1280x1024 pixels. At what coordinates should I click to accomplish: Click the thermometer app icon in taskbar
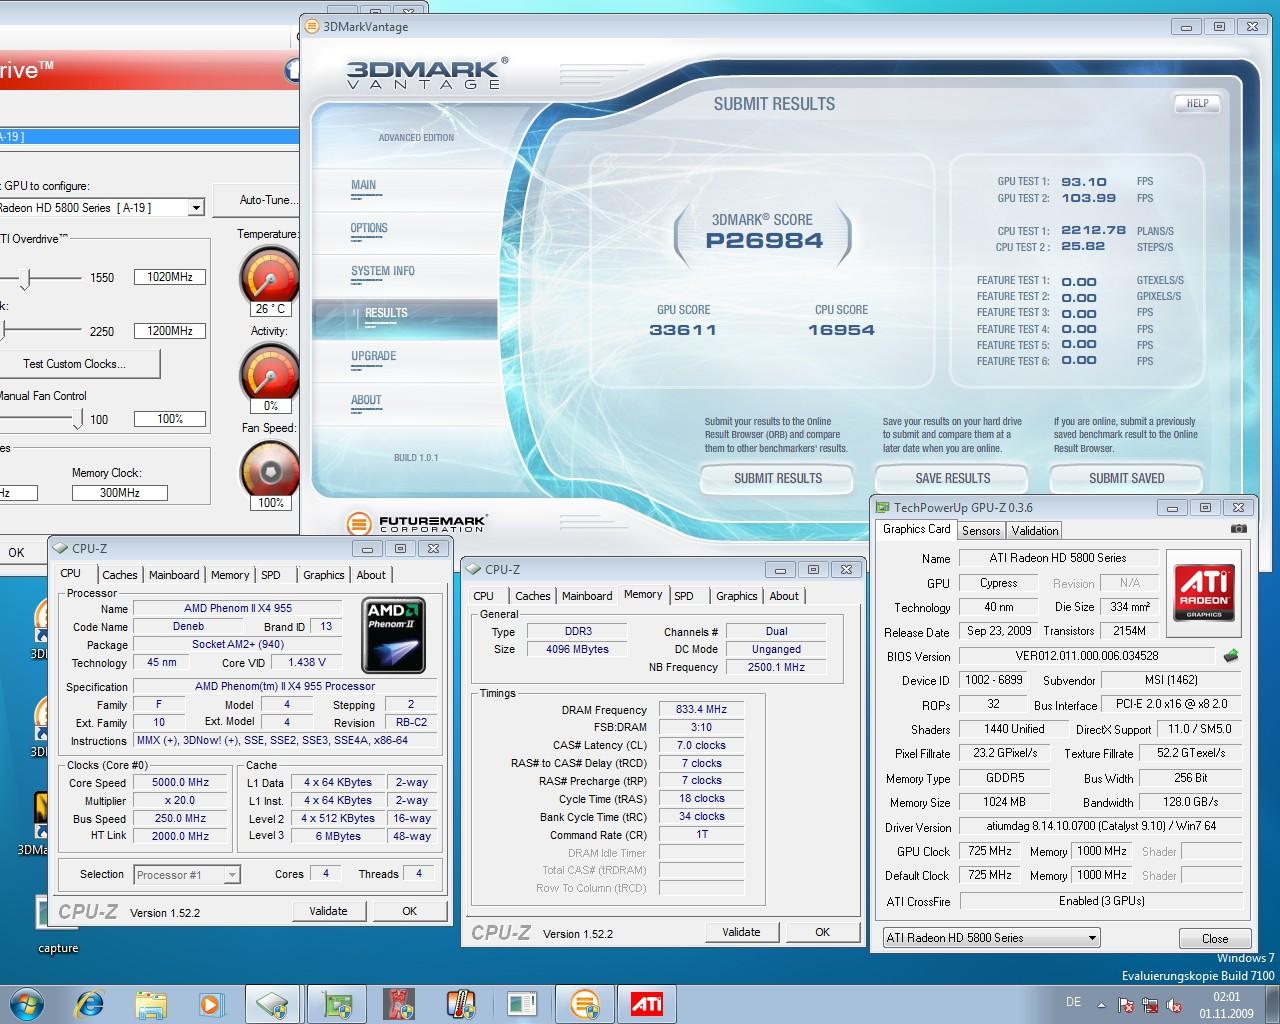tap(461, 1003)
